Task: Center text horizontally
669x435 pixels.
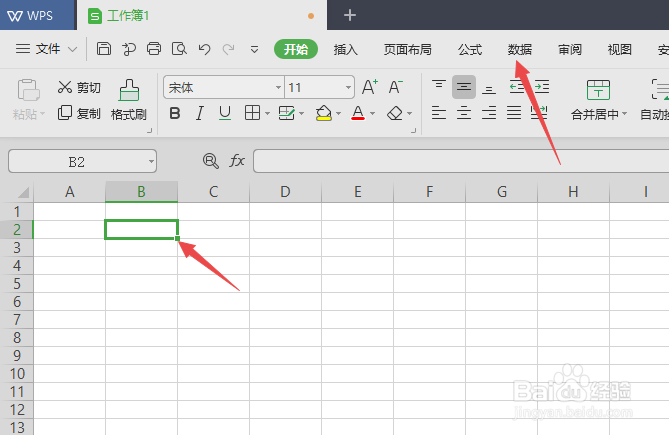Action: click(x=464, y=113)
